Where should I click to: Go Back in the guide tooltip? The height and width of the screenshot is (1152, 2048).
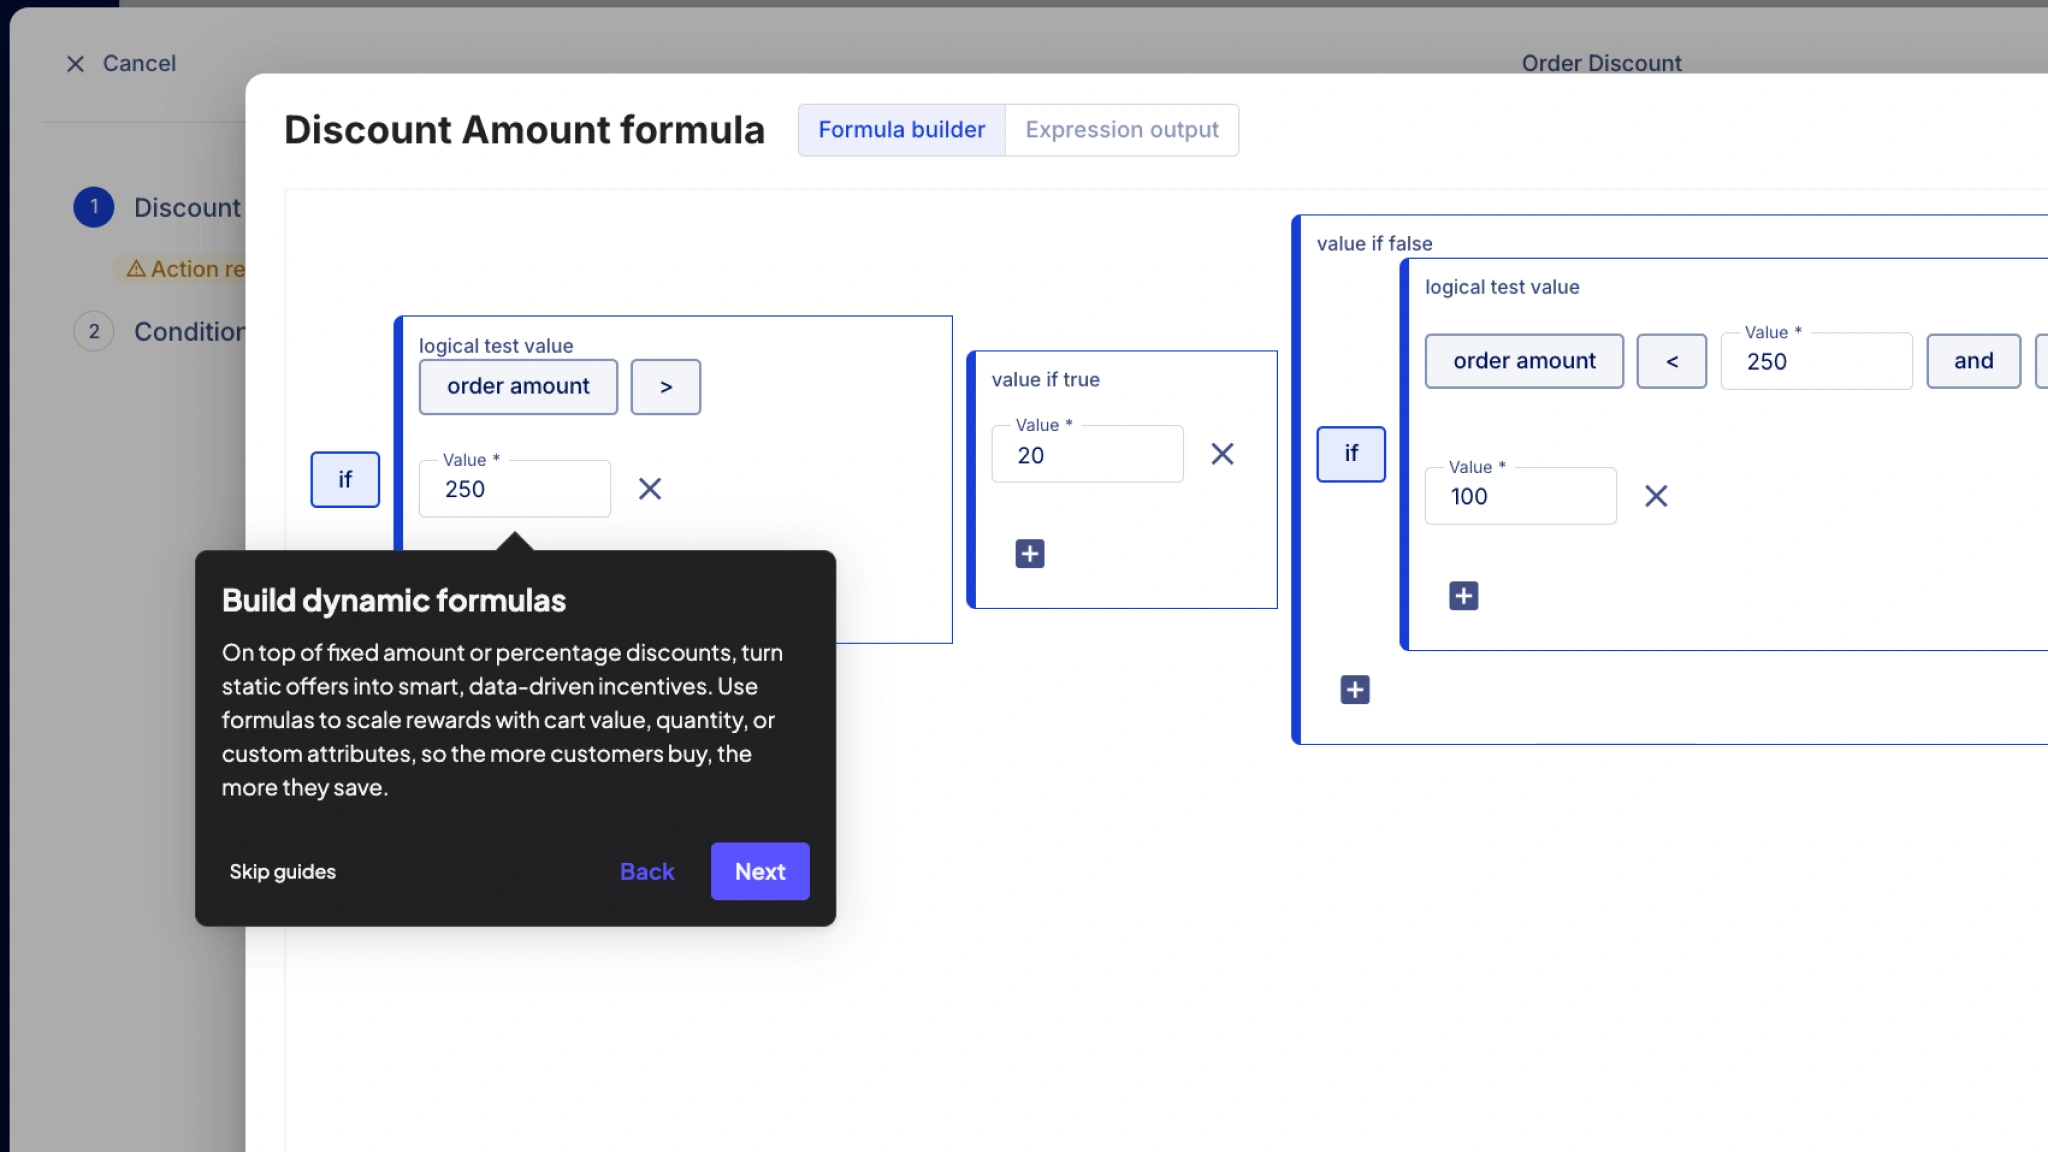tap(647, 871)
